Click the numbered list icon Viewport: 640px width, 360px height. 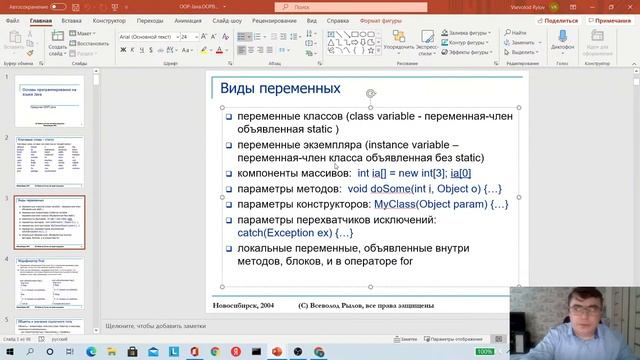[258, 37]
